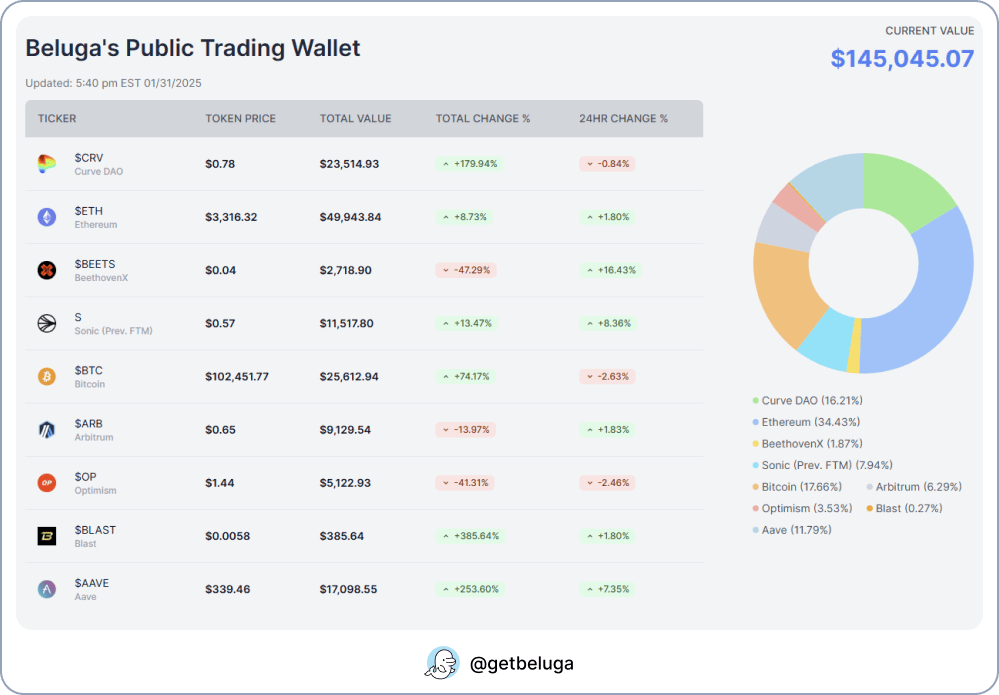Click the Blast (0.27%) legend entry
The height and width of the screenshot is (695, 999).
pyautogui.click(x=905, y=508)
